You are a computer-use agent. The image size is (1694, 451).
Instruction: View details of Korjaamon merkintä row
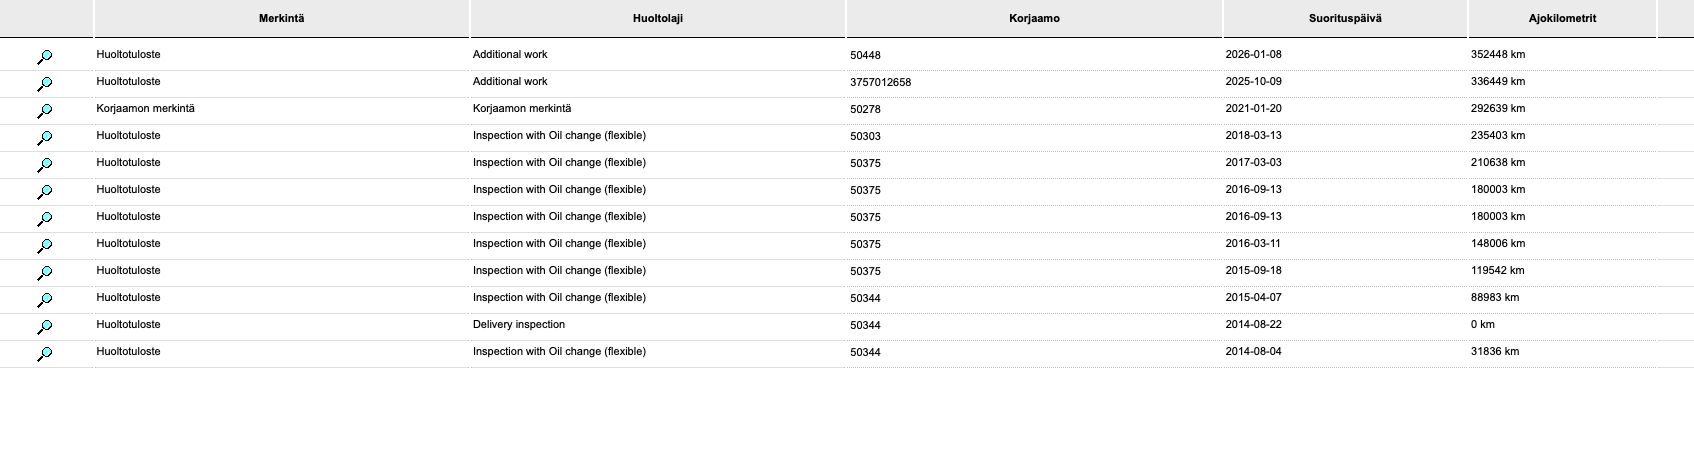(45, 111)
